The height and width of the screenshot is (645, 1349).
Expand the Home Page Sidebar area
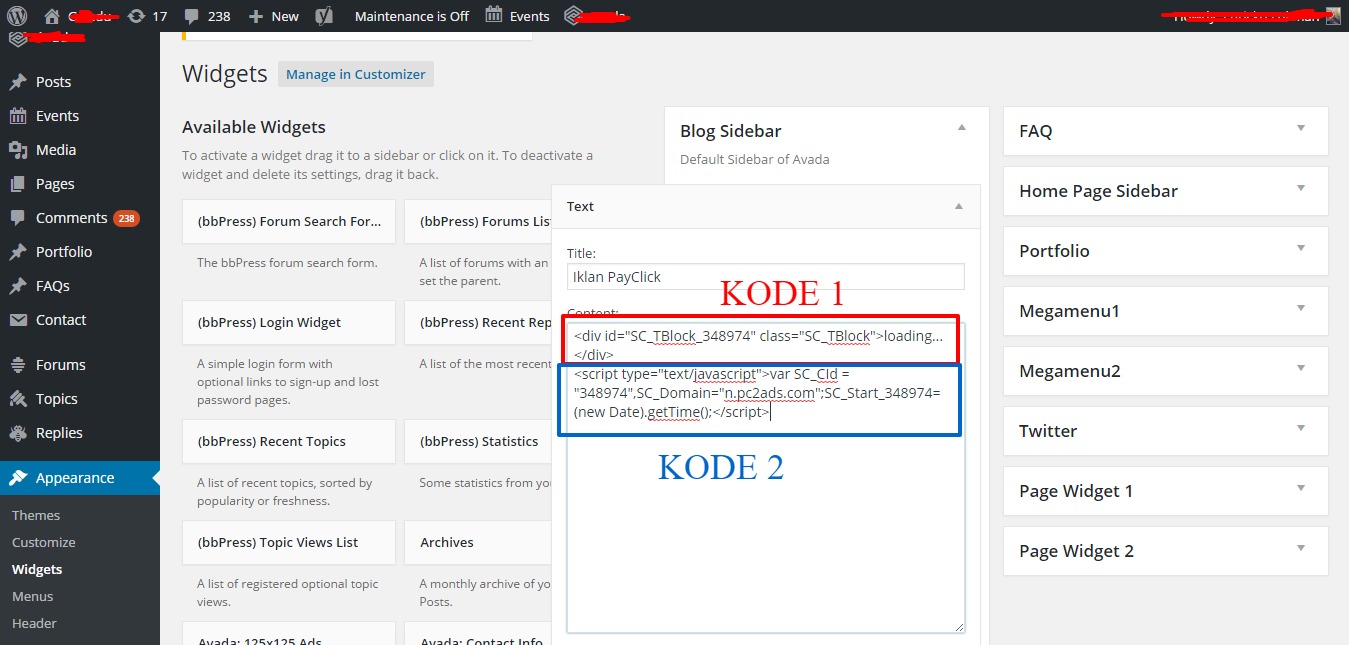(1301, 188)
